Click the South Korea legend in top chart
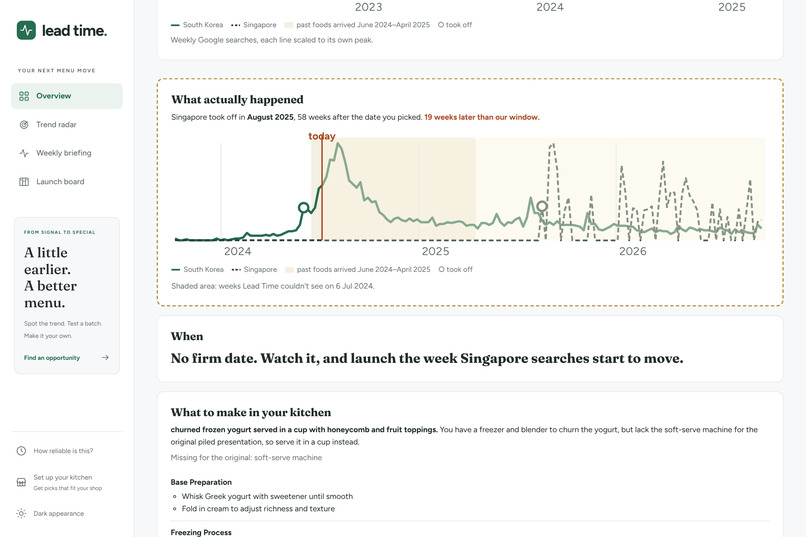The width and height of the screenshot is (806, 537). (197, 25)
